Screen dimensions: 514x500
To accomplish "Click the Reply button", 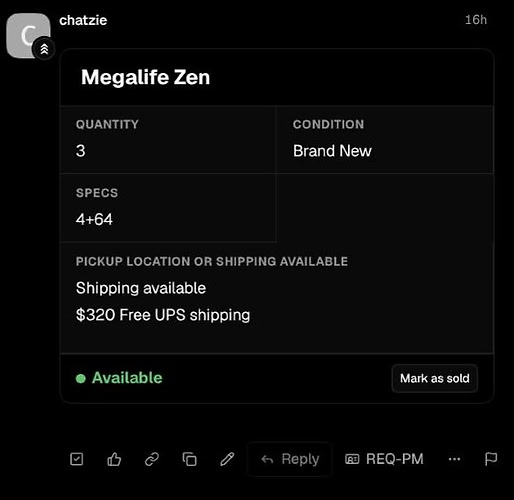I will (290, 459).
